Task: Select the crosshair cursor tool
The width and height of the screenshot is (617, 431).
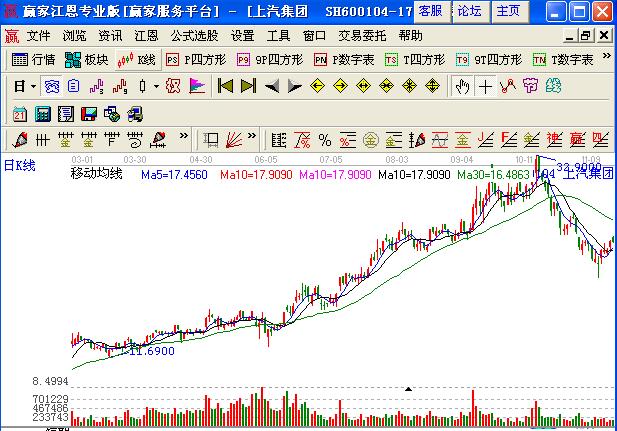Action: tap(485, 86)
